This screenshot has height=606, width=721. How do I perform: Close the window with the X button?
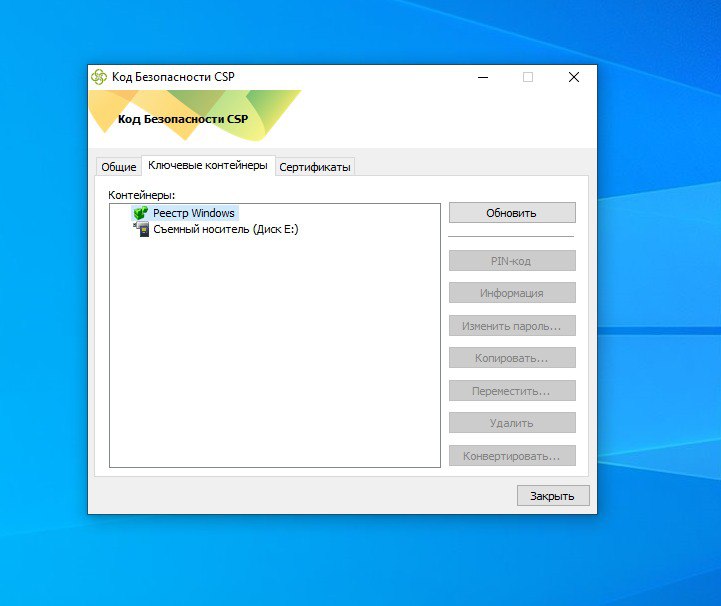[573, 77]
